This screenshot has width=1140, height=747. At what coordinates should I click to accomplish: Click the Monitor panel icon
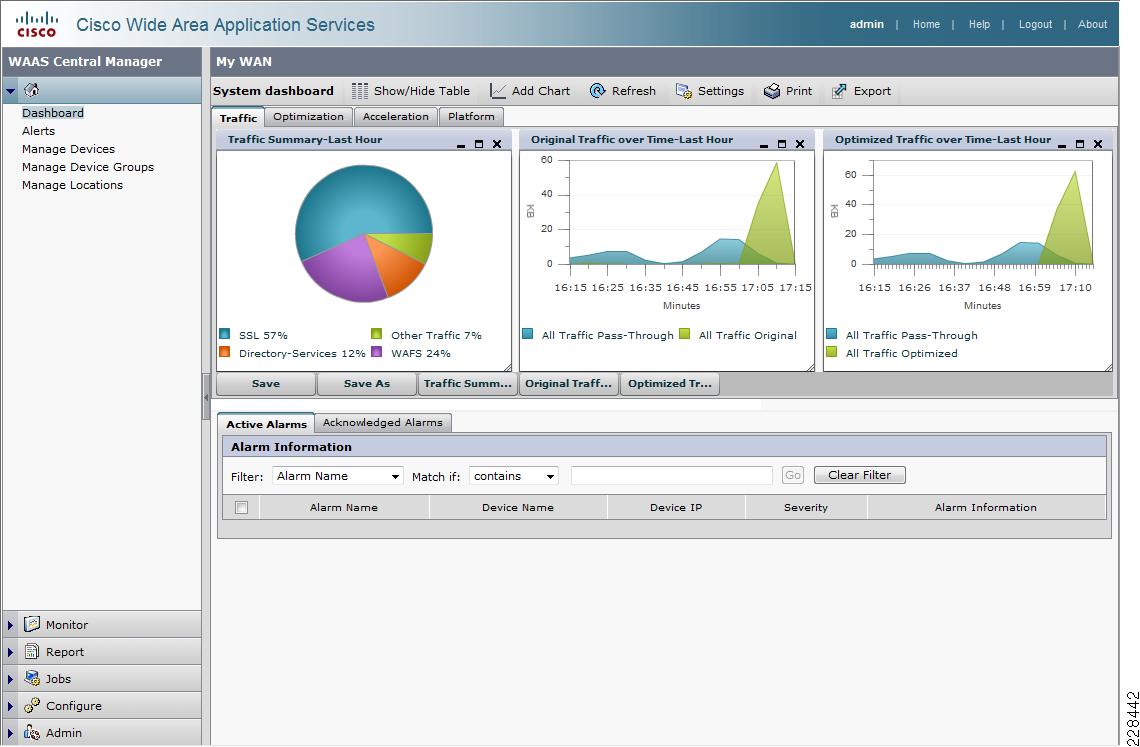click(31, 624)
